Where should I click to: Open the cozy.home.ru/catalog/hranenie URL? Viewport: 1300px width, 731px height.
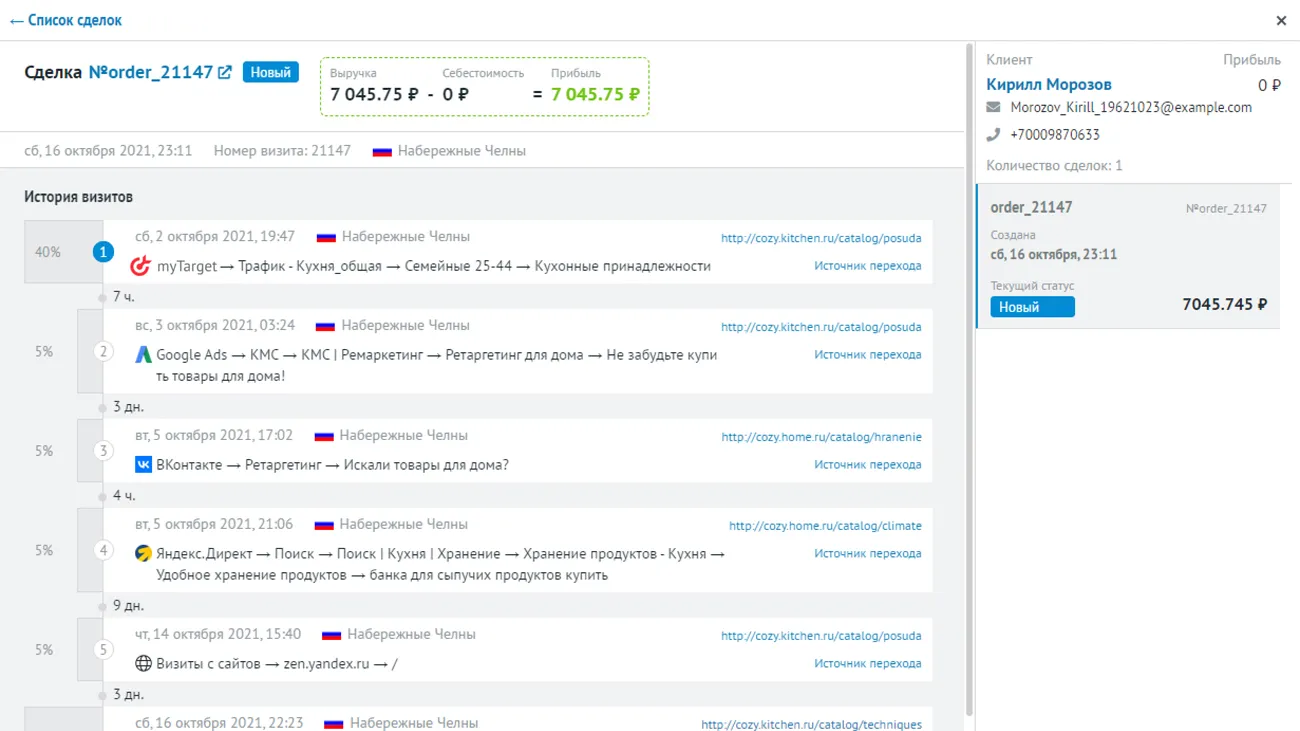[x=821, y=437]
